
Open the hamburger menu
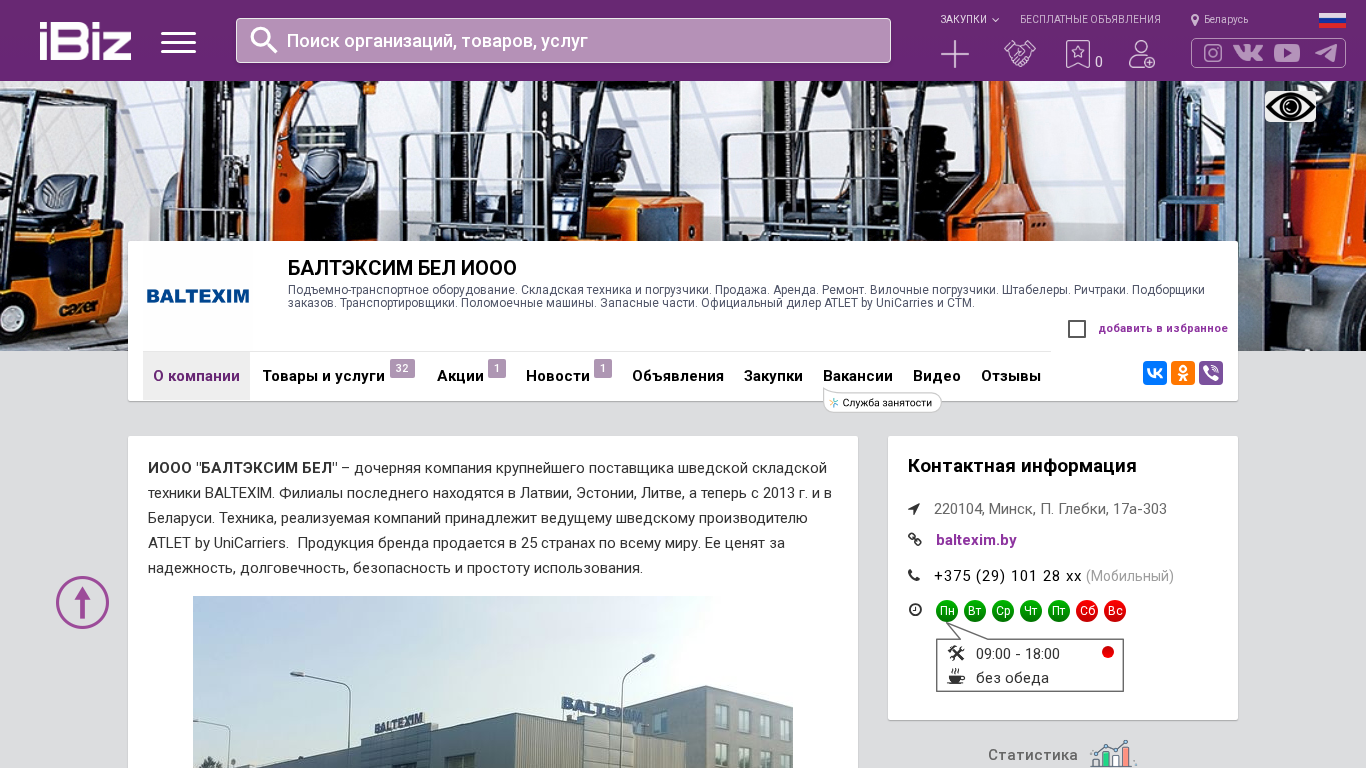[178, 42]
